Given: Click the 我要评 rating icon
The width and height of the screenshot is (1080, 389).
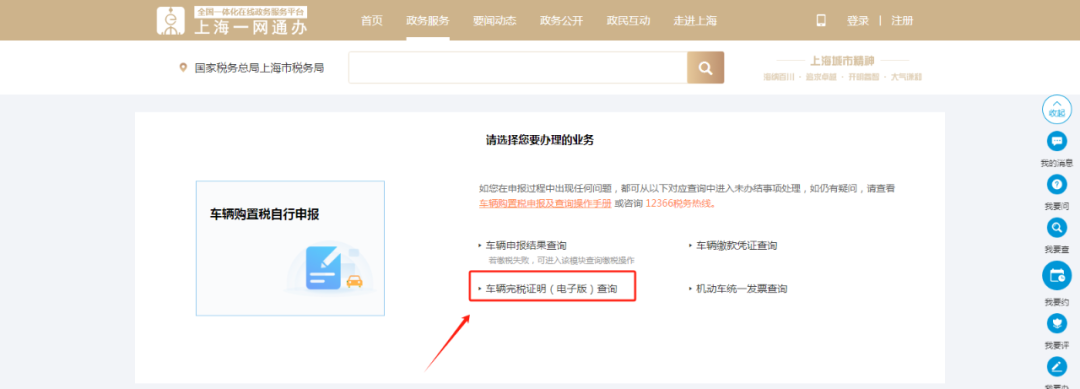Looking at the screenshot, I should tap(1057, 324).
